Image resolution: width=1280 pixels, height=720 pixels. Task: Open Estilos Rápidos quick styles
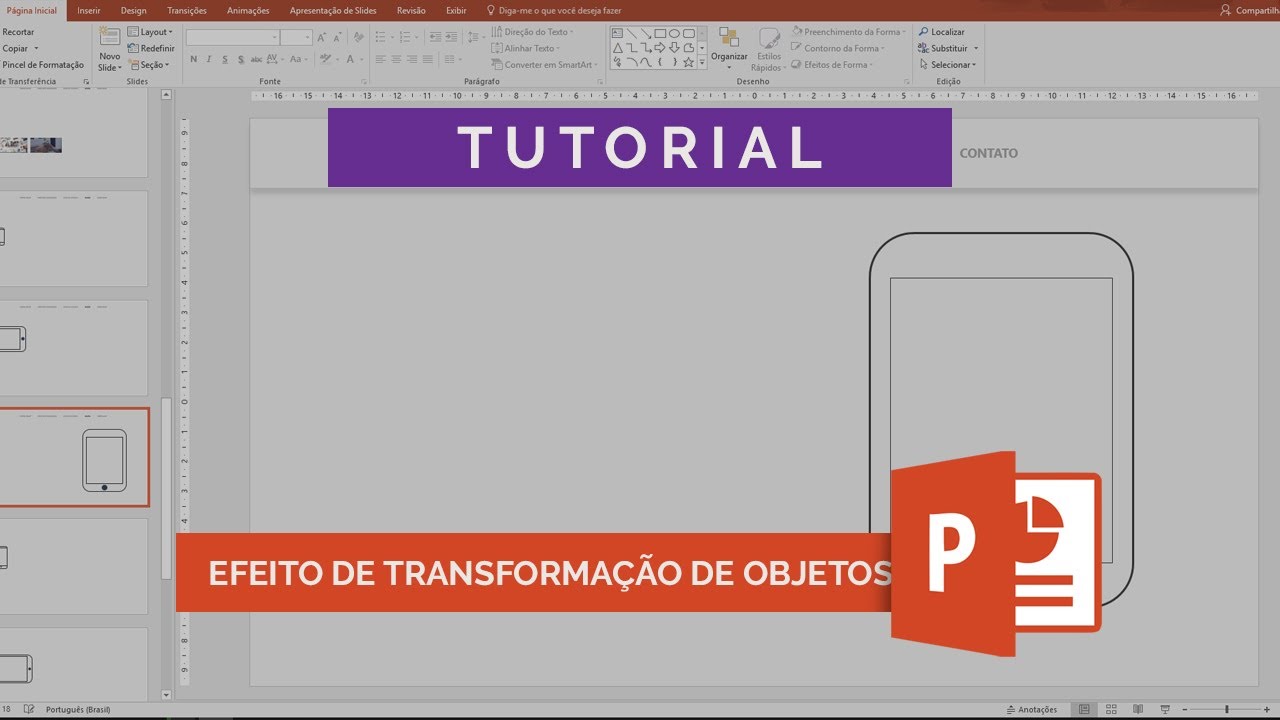768,49
